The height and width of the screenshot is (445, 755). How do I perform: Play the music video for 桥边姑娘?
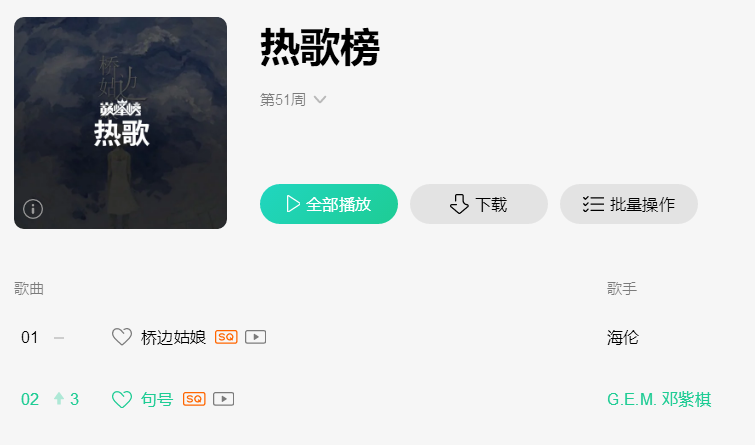point(256,337)
